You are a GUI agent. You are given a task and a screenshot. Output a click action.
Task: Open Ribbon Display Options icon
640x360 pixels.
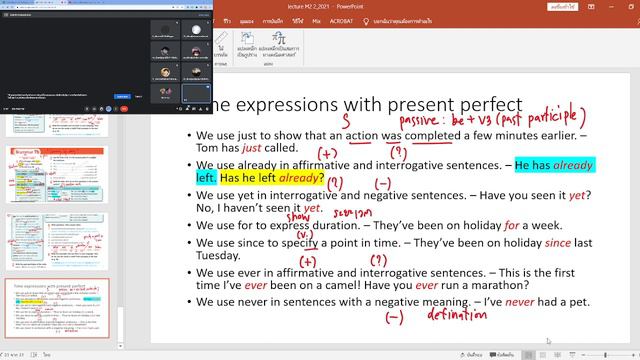(591, 7)
